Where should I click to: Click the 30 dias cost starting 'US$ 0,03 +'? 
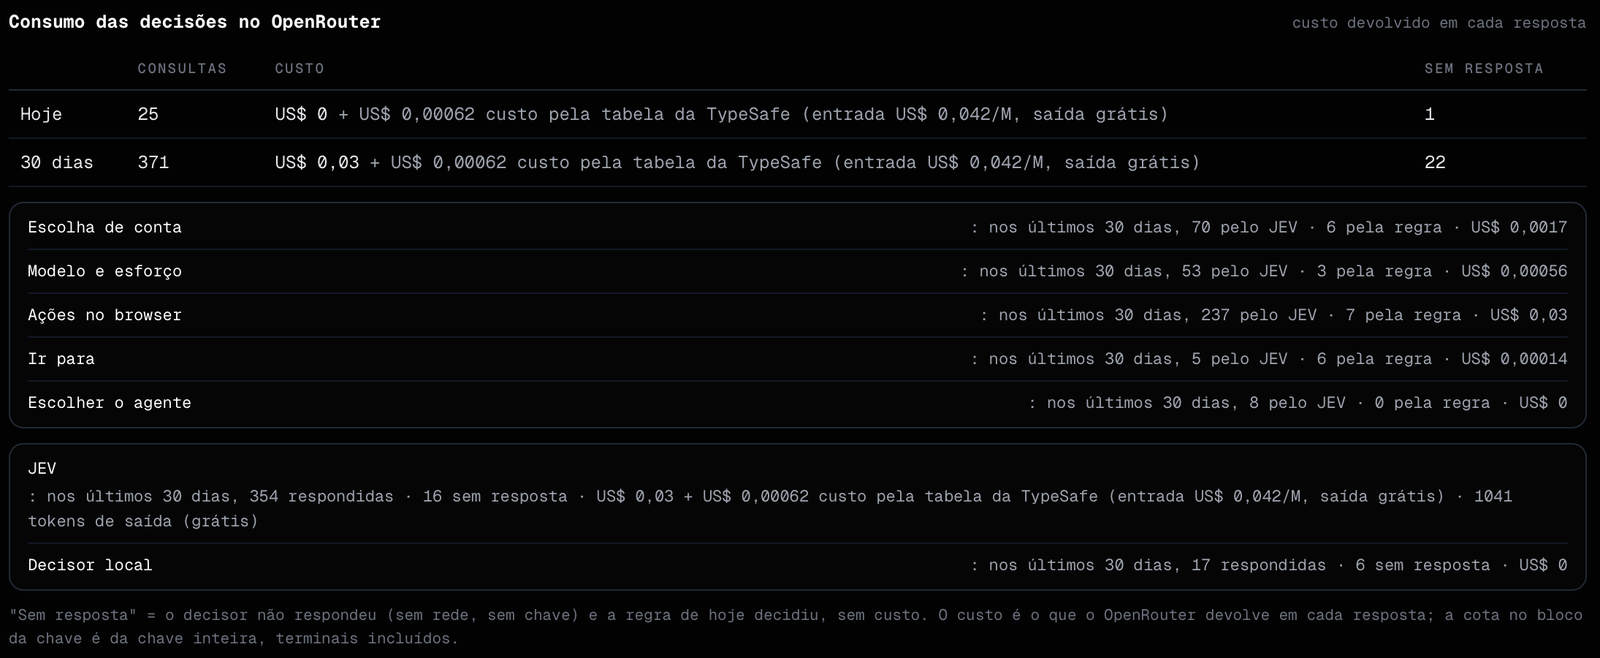(738, 162)
